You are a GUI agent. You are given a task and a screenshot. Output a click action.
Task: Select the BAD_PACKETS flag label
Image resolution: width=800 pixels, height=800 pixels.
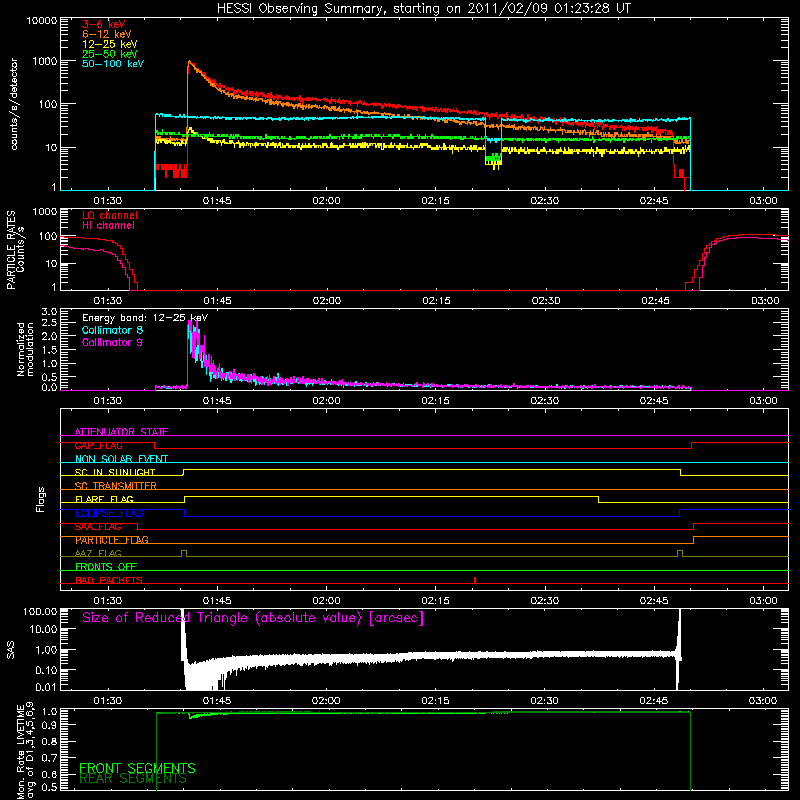109,580
